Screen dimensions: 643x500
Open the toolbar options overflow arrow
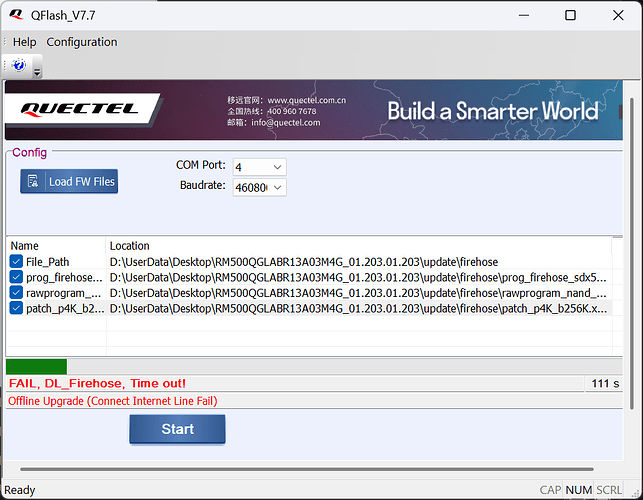click(37, 73)
